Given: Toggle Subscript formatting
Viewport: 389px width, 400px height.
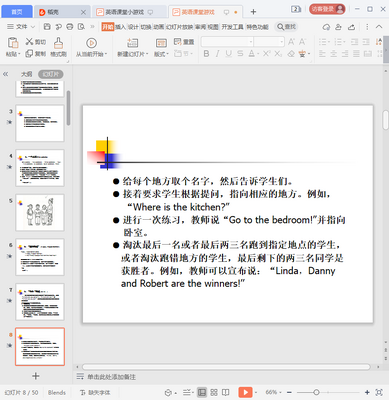Looking at the screenshot, I should click(x=278, y=53).
